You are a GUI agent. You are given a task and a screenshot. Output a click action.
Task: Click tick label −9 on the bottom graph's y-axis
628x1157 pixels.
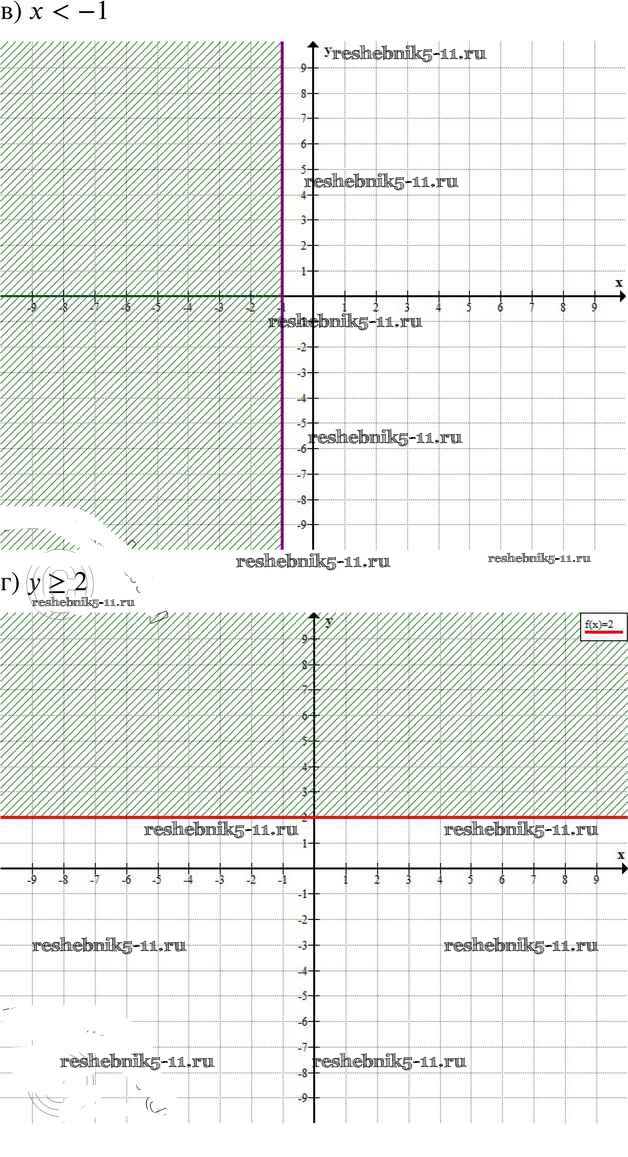(x=304, y=1097)
